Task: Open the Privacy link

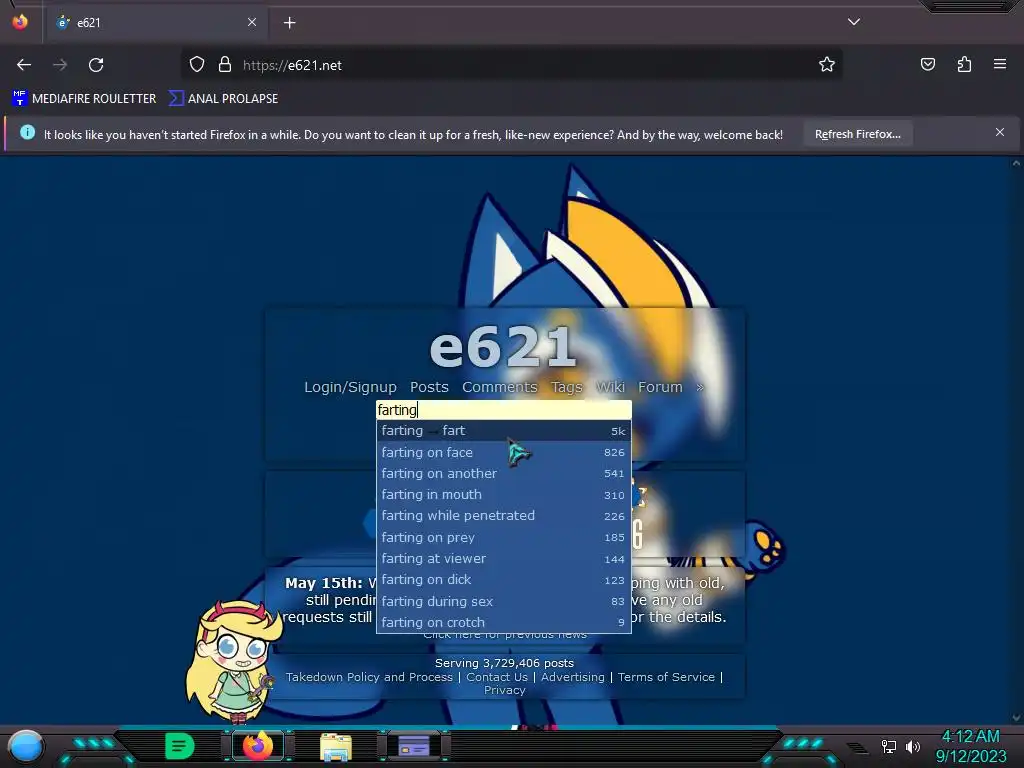Action: pos(504,690)
